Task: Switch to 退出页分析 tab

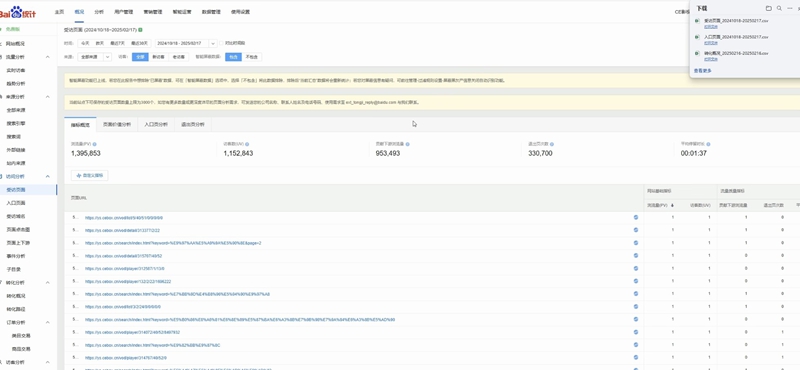Action: [192, 124]
